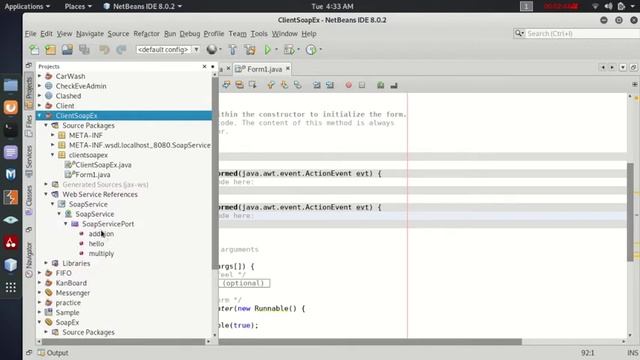Open the Output panel button
The height and width of the screenshot is (360, 640).
pos(53,353)
